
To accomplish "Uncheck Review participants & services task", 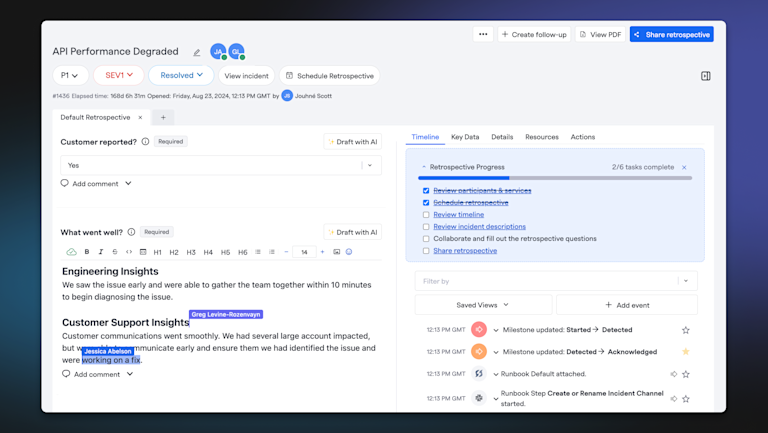I will [x=426, y=191].
